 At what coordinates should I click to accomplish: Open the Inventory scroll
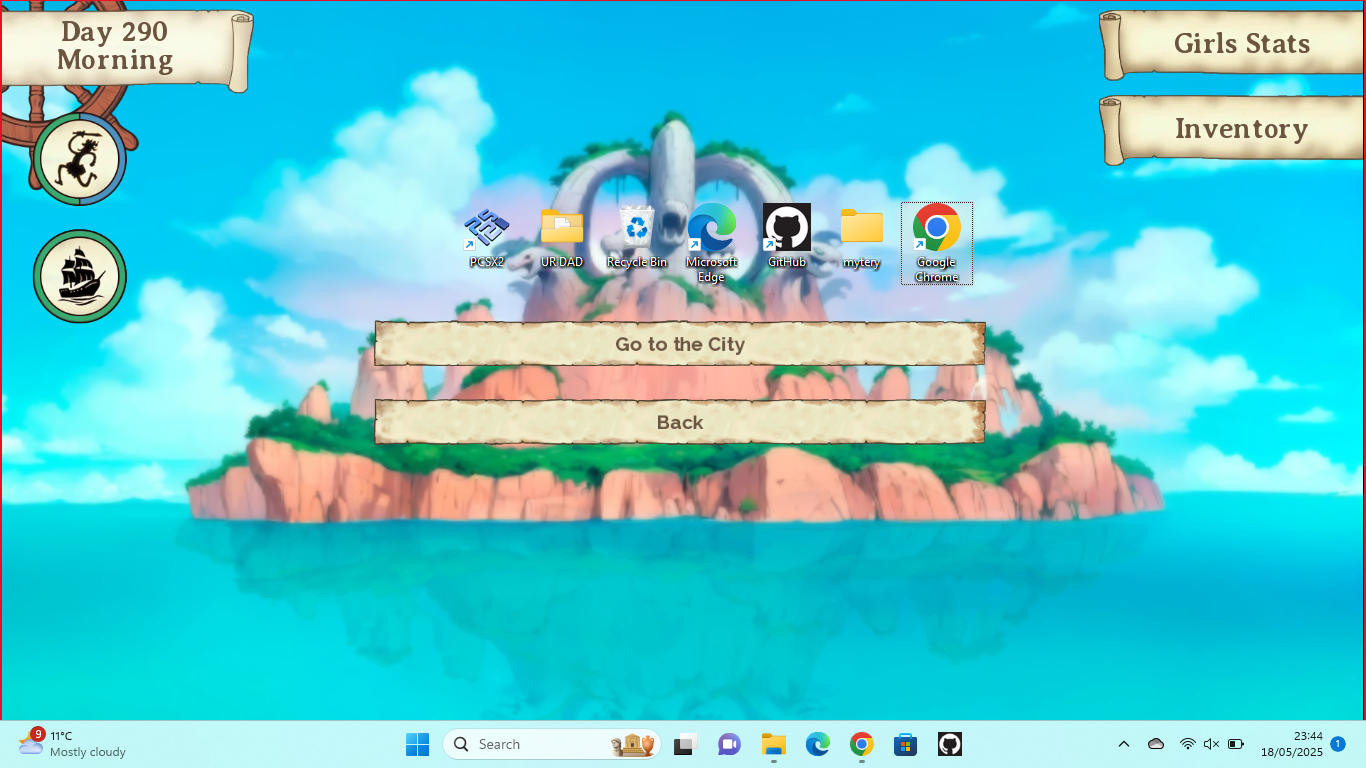click(1232, 130)
